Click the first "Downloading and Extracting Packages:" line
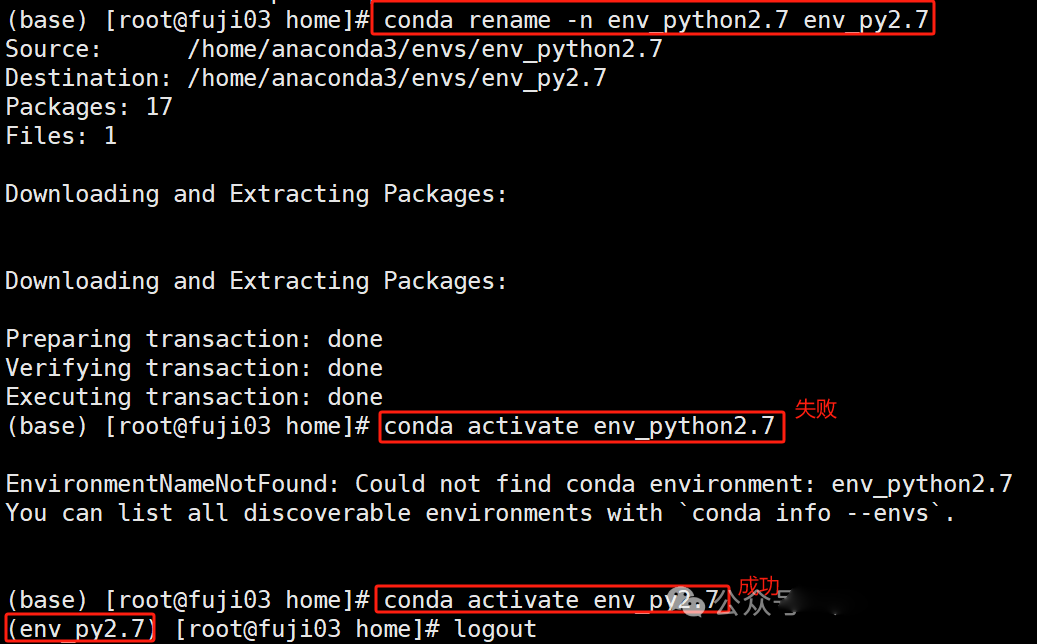Screen dimensions: 1037x644 pos(256,194)
